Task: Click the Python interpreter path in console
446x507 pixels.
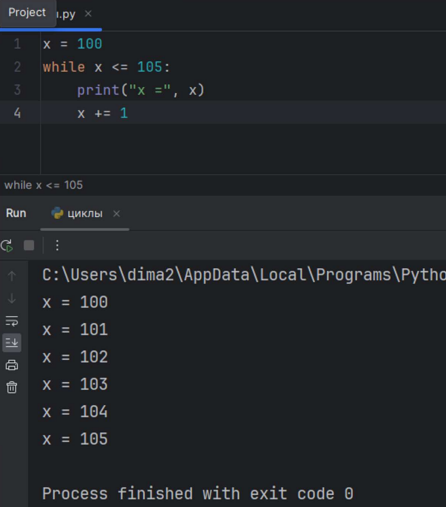Action: (x=244, y=275)
